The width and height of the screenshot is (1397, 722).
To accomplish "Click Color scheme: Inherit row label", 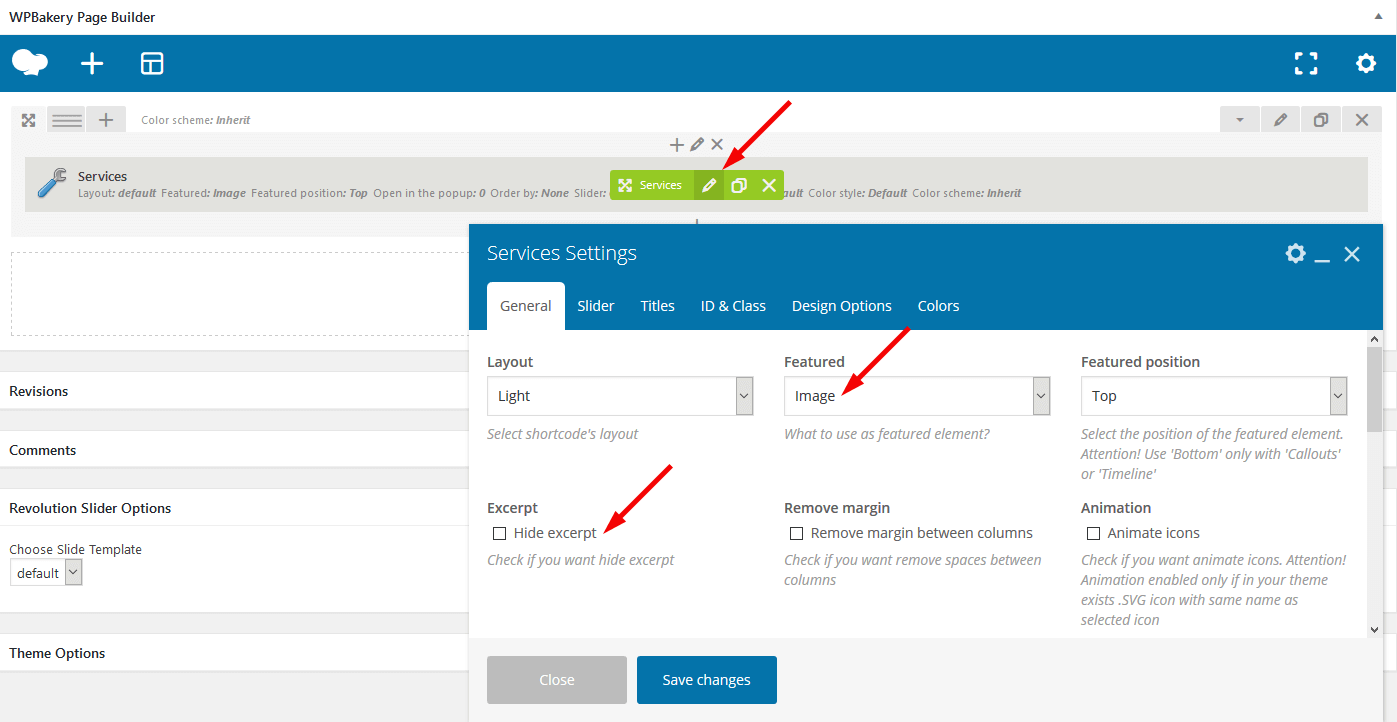I will click(196, 120).
